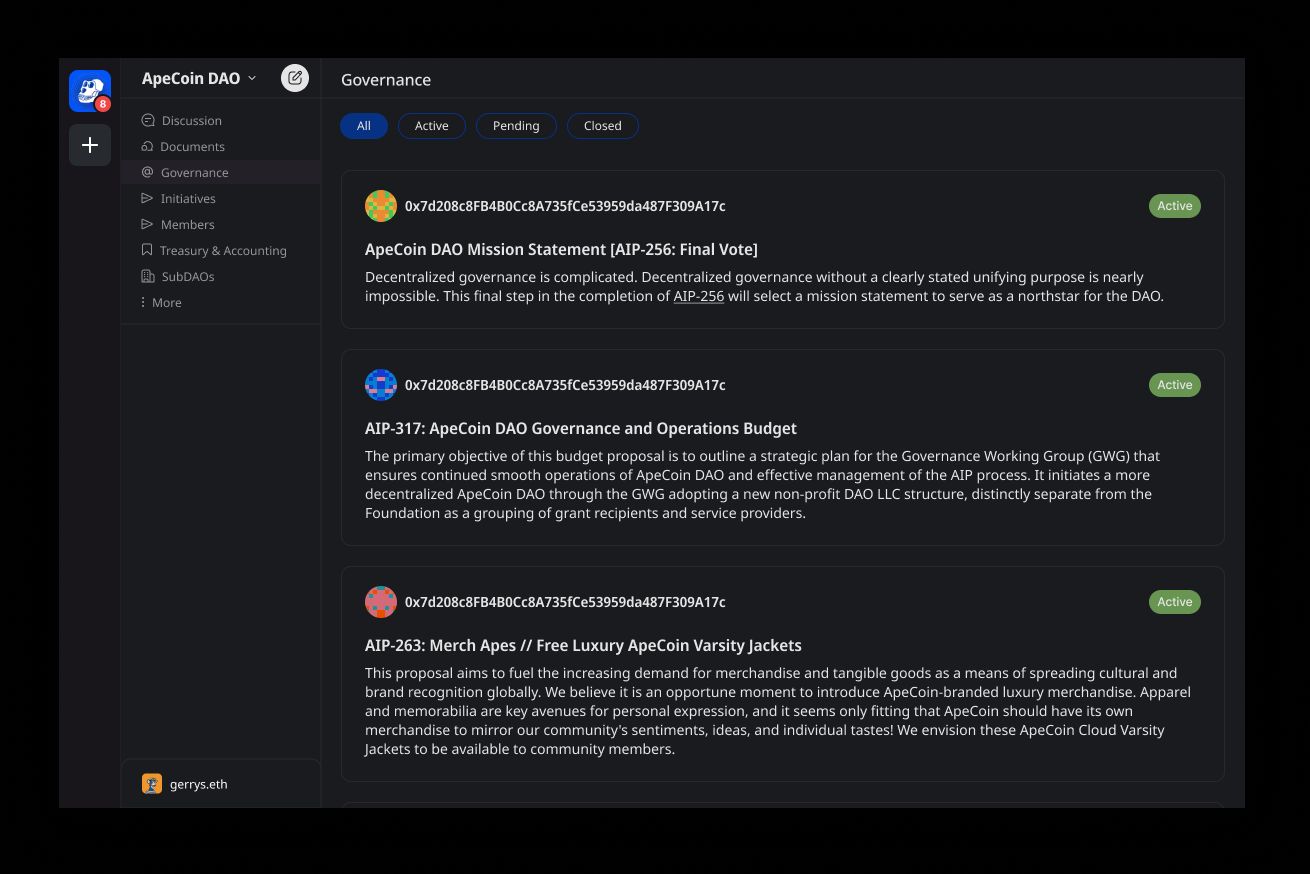This screenshot has width=1310, height=874.
Task: Click the Active badge on AIP-317 proposal
Action: click(x=1175, y=385)
